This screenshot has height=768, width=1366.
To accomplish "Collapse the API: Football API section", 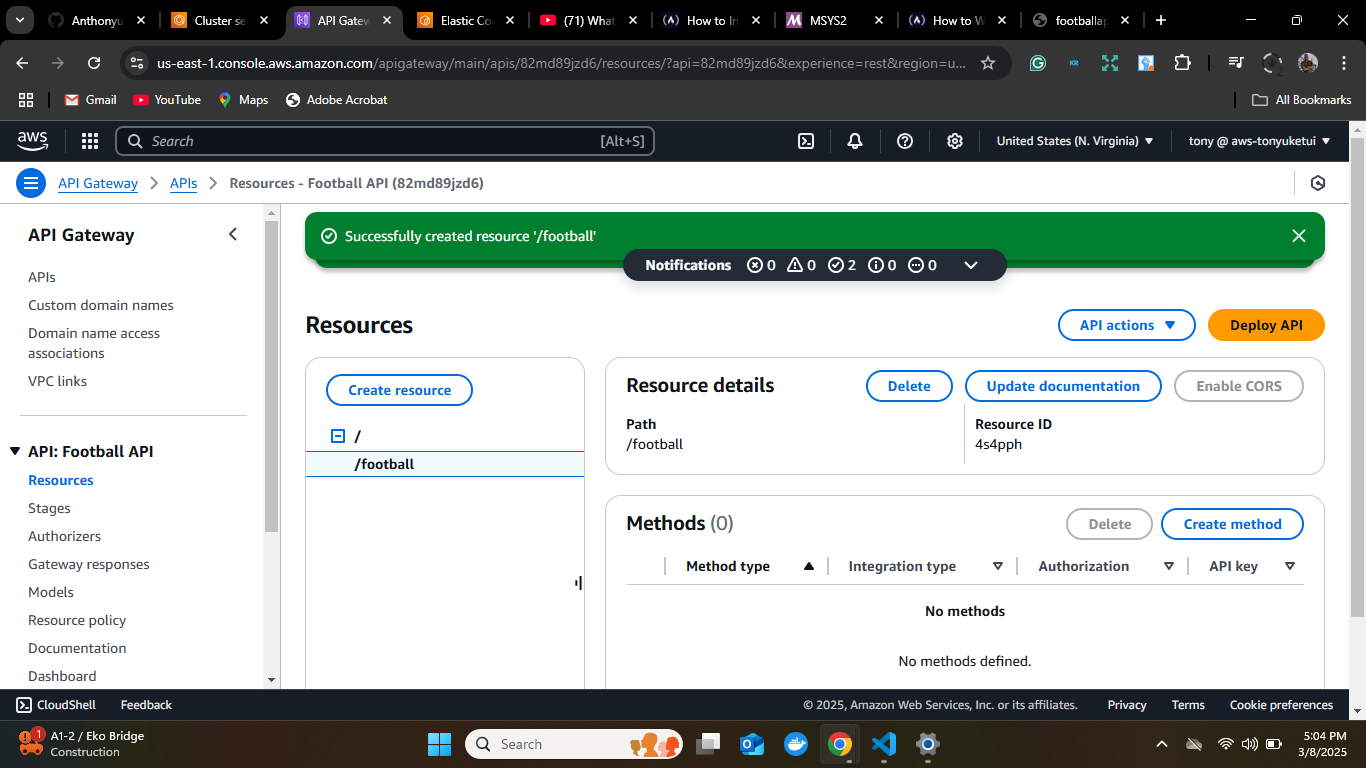I will (15, 451).
